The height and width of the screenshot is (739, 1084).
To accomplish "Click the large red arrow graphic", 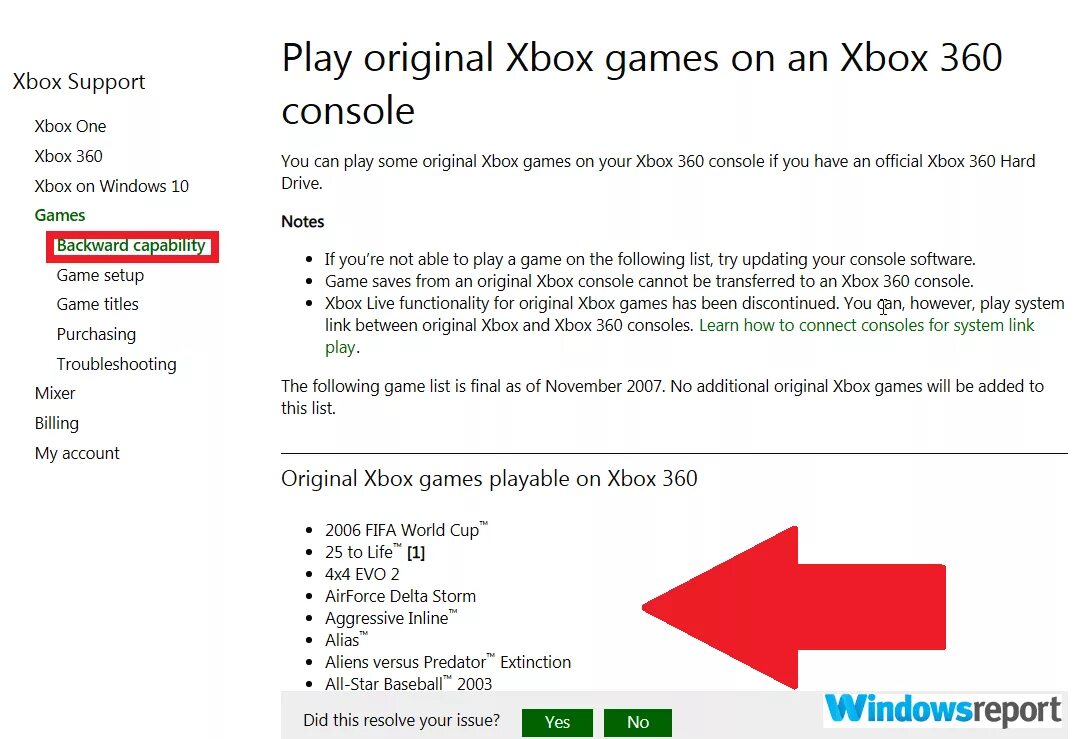I will click(794, 608).
